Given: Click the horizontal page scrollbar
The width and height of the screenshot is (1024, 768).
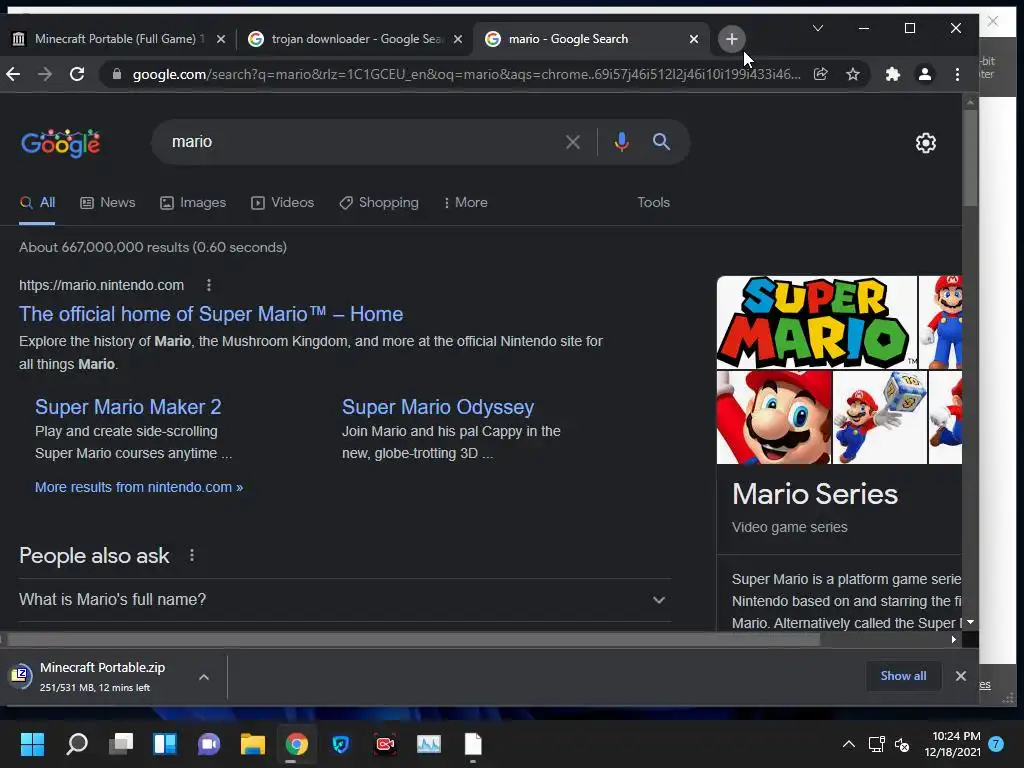Looking at the screenshot, I should pos(414,639).
